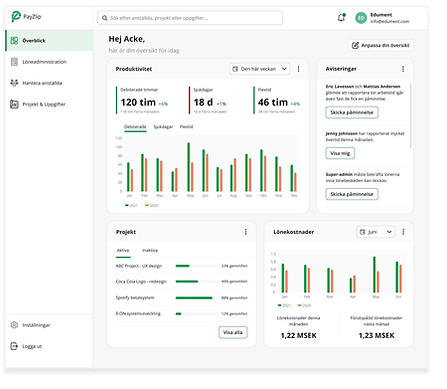
Task: Select the Aktiva projects tab
Action: (123, 251)
